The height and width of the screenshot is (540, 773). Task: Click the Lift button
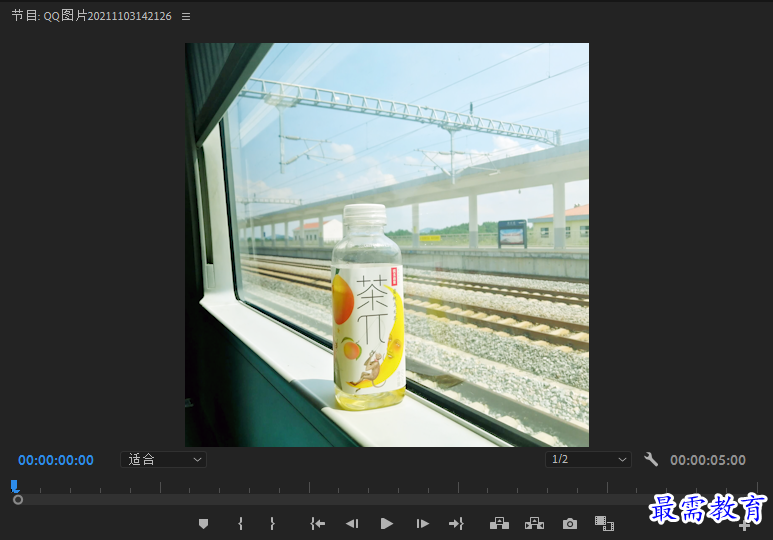click(499, 524)
